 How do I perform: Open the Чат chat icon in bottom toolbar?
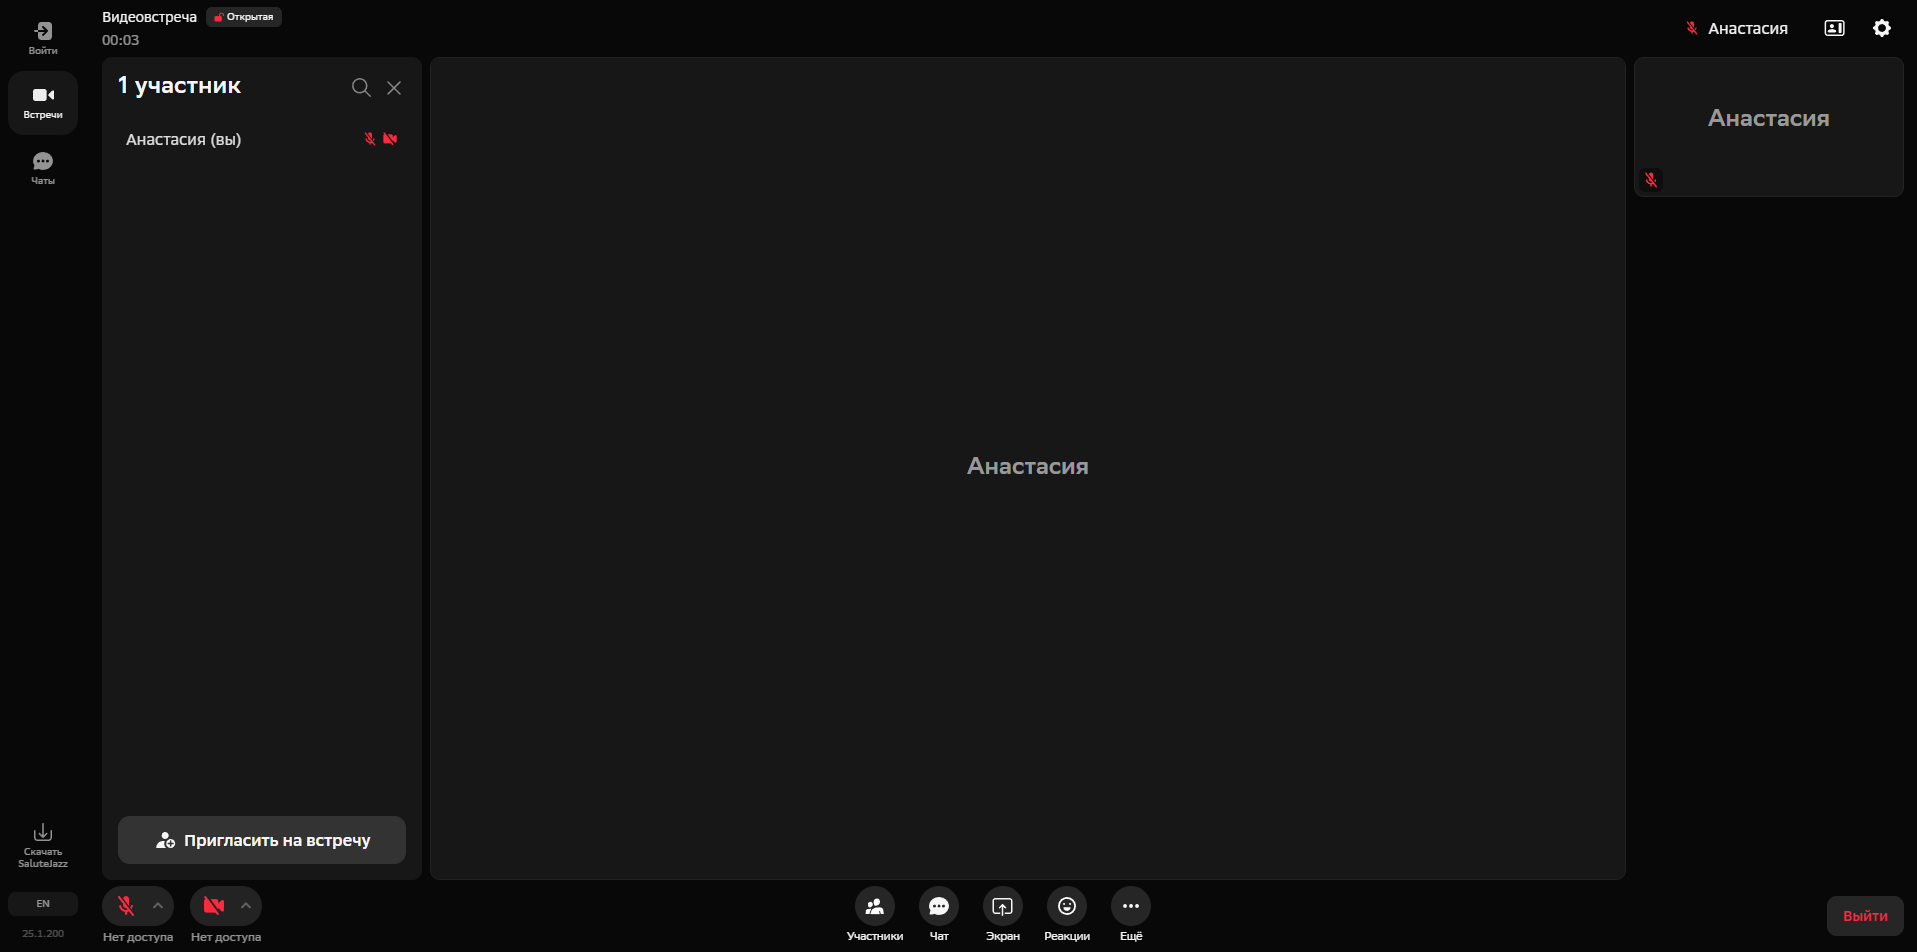pyautogui.click(x=939, y=906)
